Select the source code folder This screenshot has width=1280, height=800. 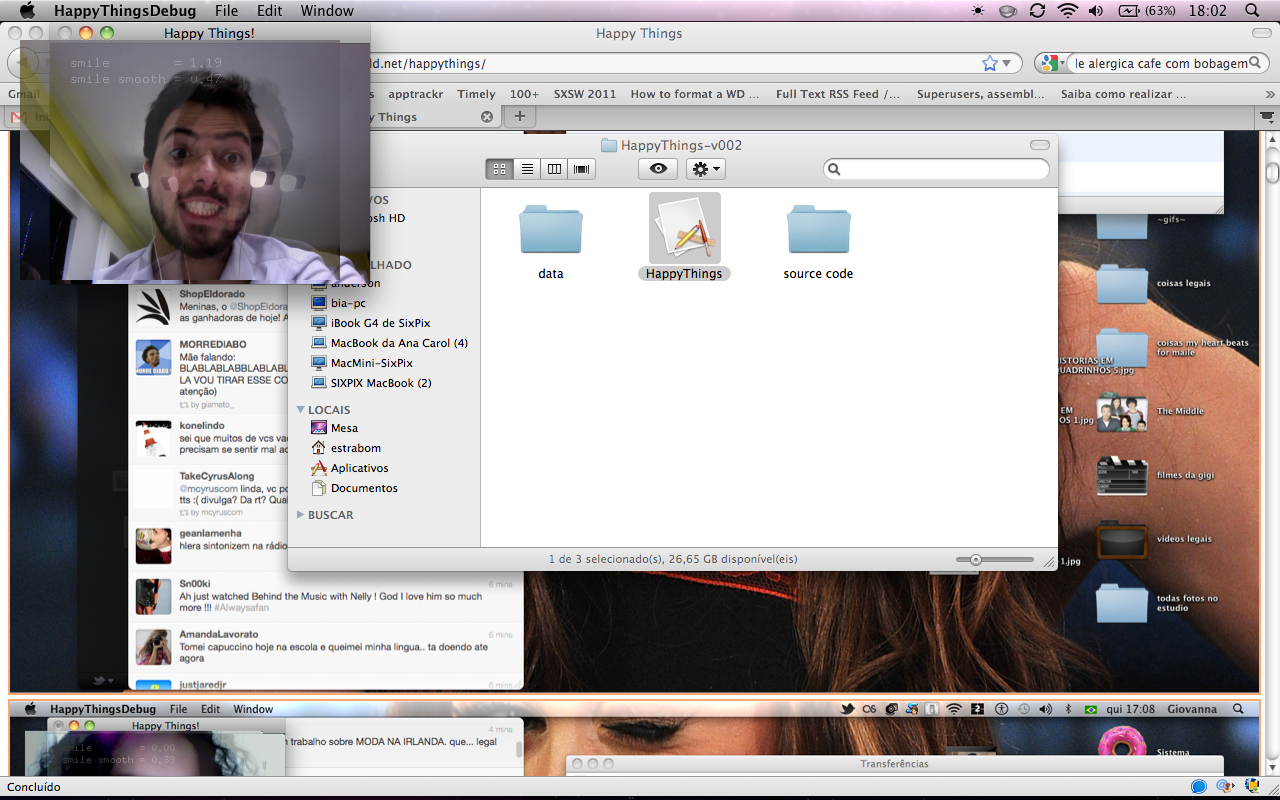pyautogui.click(x=818, y=230)
